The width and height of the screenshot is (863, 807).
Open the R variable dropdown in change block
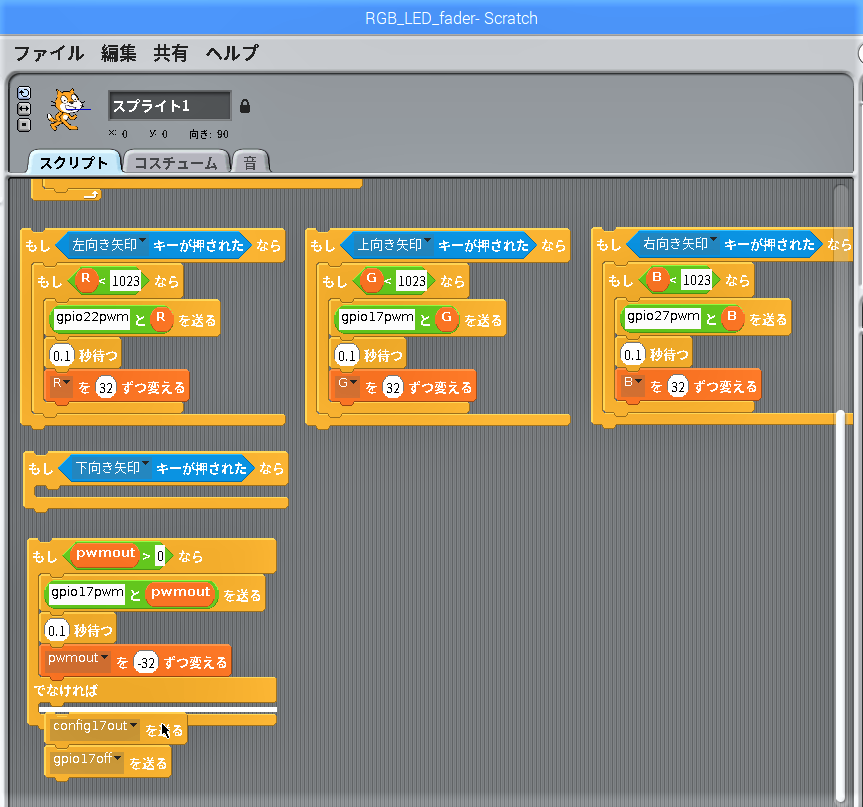(61, 384)
